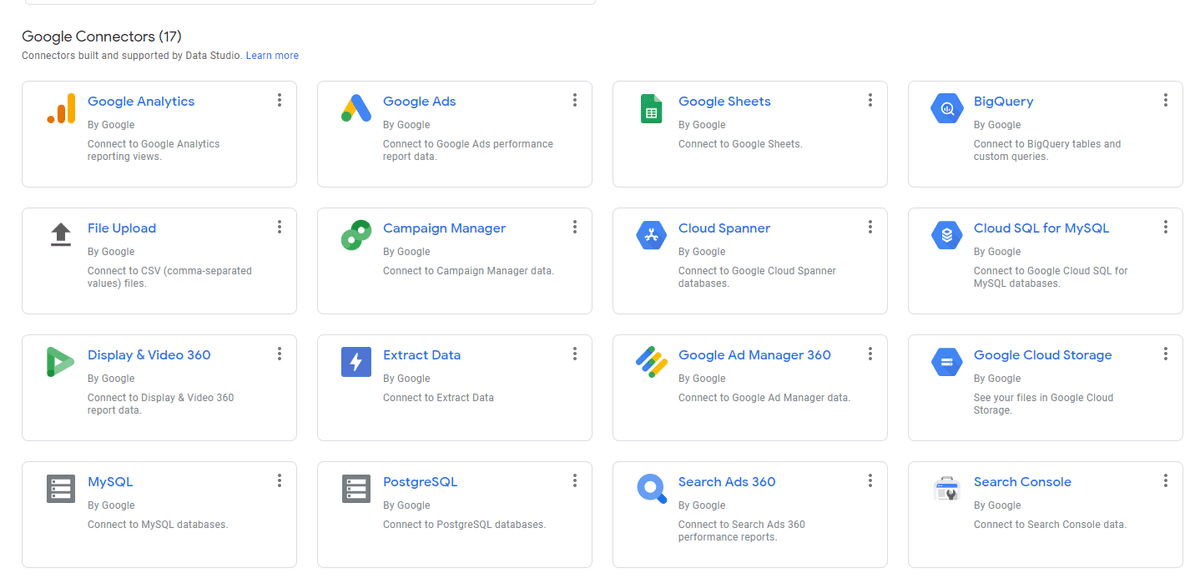The width and height of the screenshot is (1200, 587).
Task: Click the Google Sheets green icon
Action: click(x=651, y=108)
